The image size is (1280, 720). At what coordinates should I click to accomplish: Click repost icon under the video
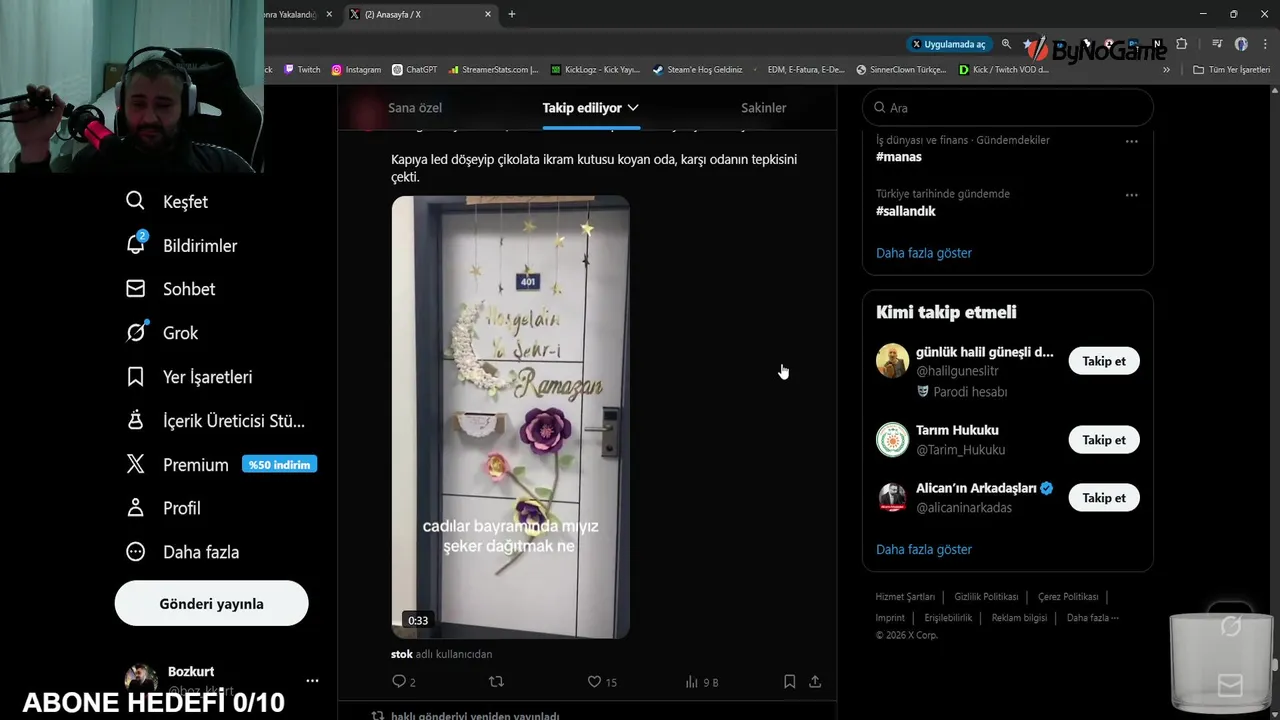[495, 682]
